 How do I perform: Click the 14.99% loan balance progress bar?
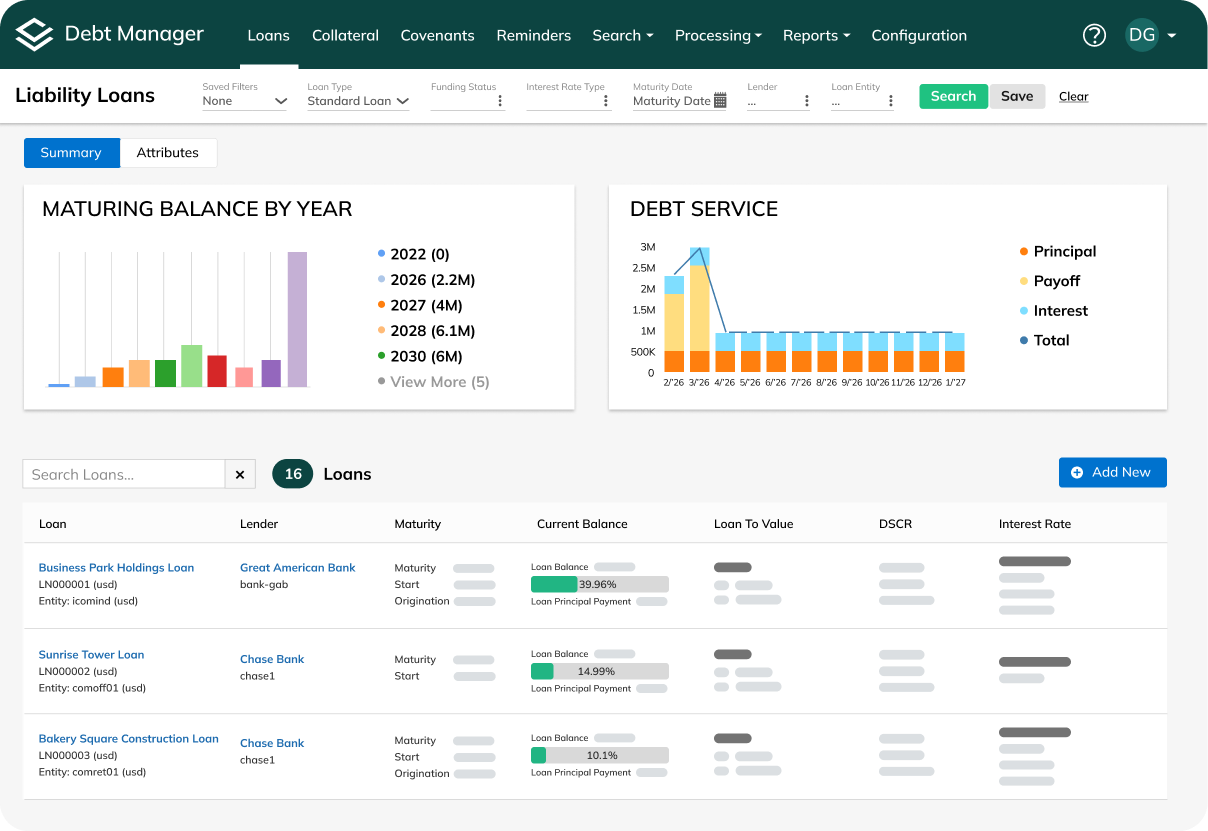pos(599,671)
